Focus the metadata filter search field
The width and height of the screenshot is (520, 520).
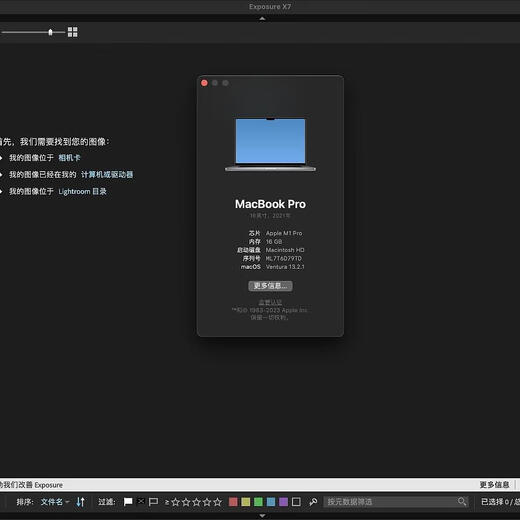pos(396,502)
